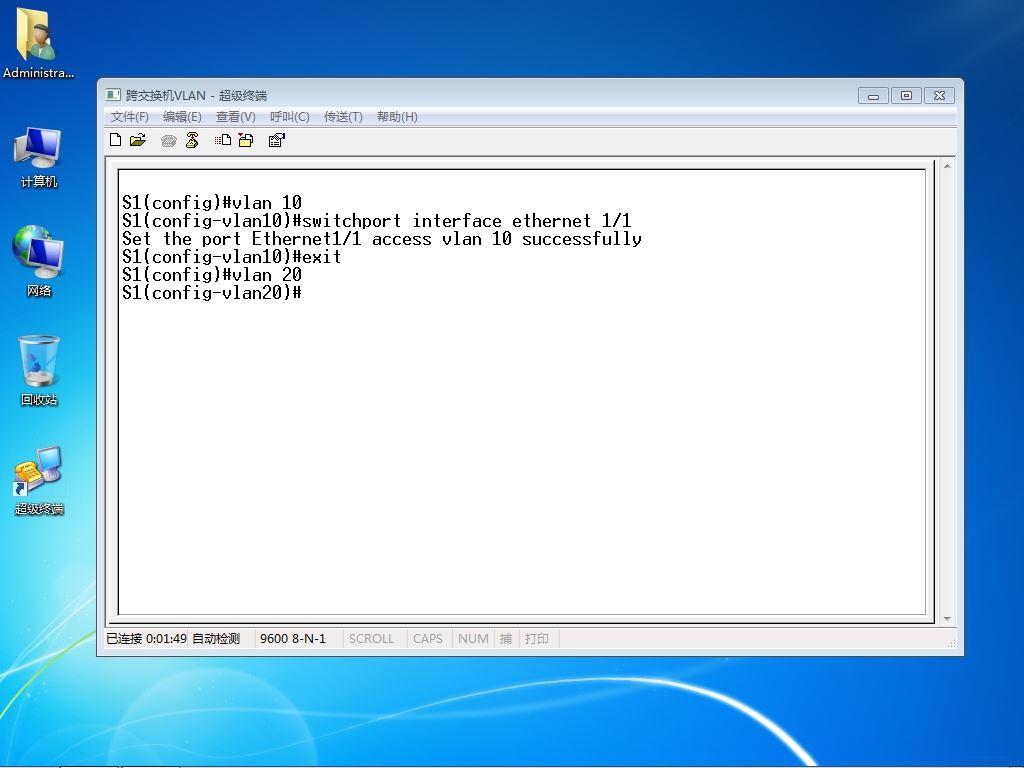Click the 'Set the port Ethernet1/1' output line
Image resolution: width=1024 pixels, height=768 pixels.
(382, 239)
